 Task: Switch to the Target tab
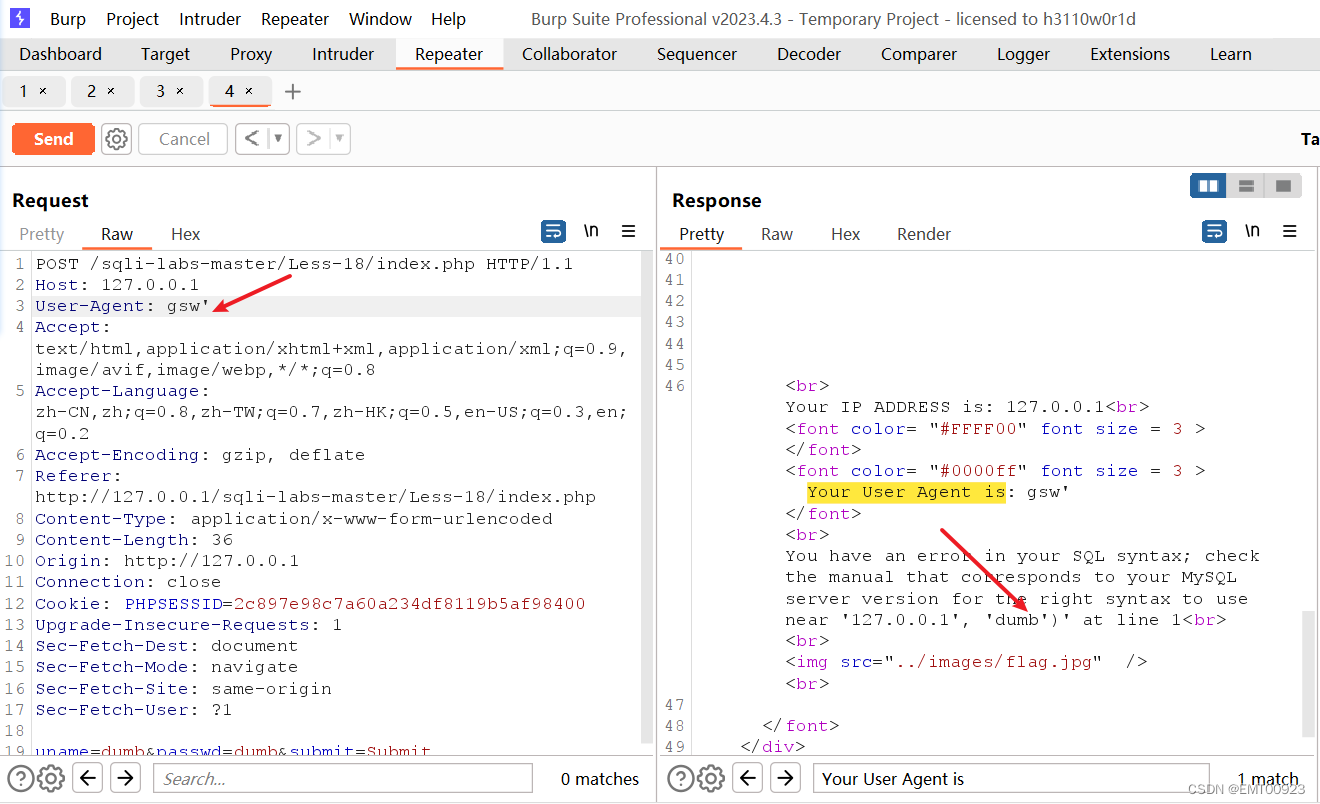[x=165, y=54]
